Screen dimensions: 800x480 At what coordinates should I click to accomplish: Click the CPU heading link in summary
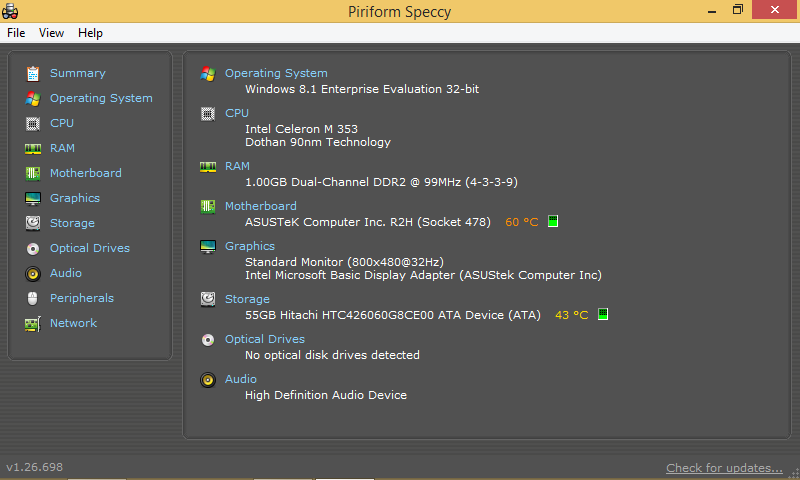(x=237, y=113)
